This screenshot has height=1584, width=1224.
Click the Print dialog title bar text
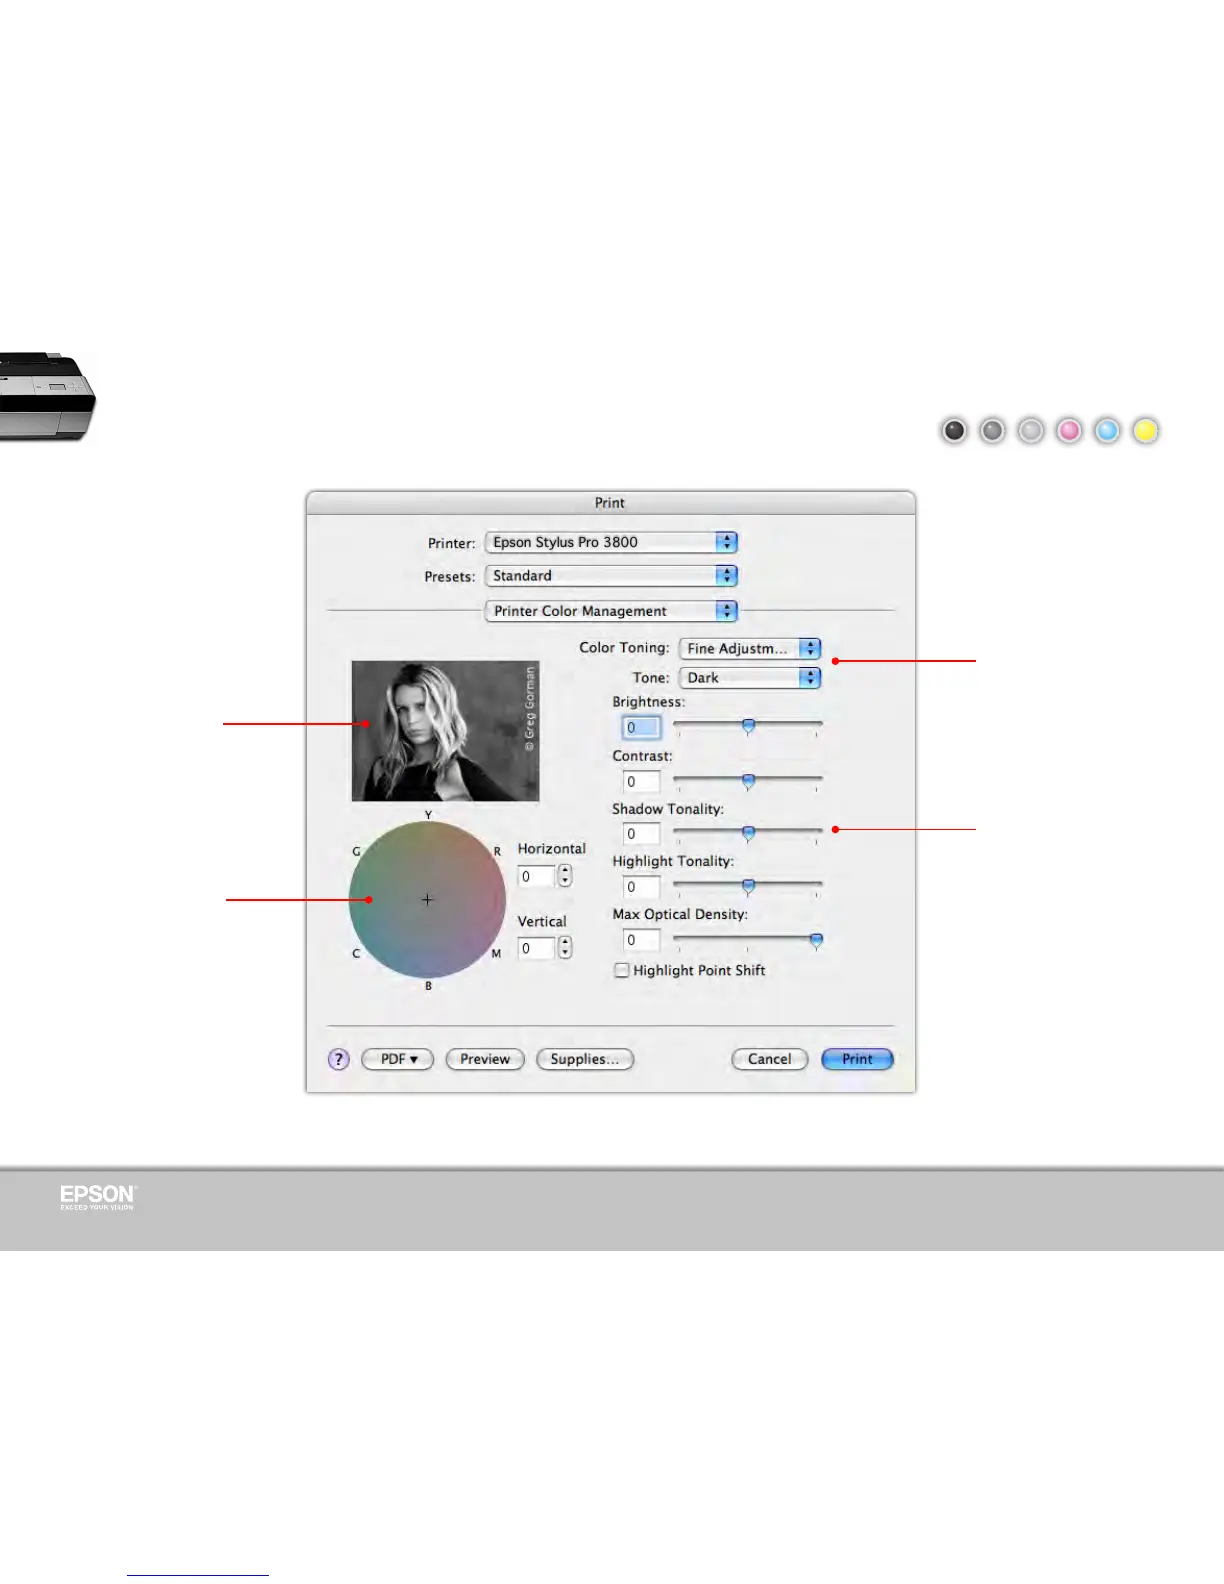tap(610, 503)
